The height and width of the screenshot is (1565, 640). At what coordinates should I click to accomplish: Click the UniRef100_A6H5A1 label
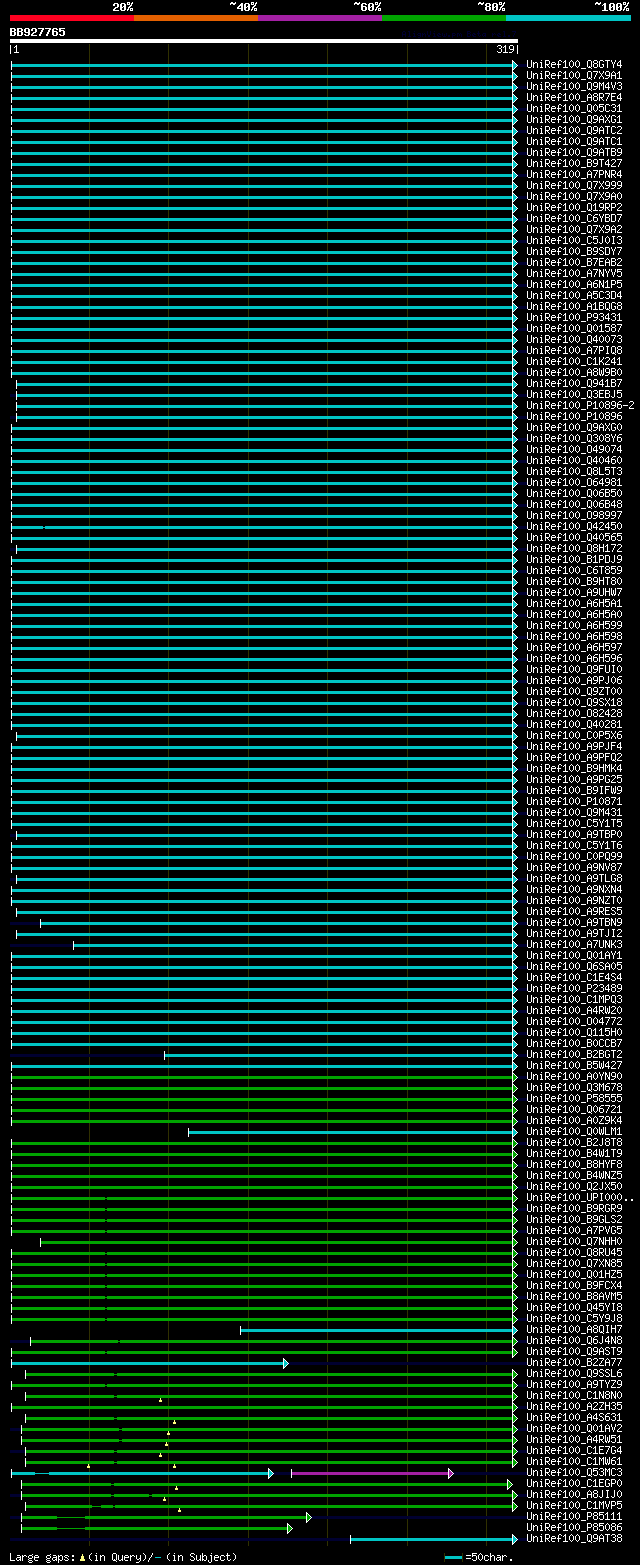574,604
